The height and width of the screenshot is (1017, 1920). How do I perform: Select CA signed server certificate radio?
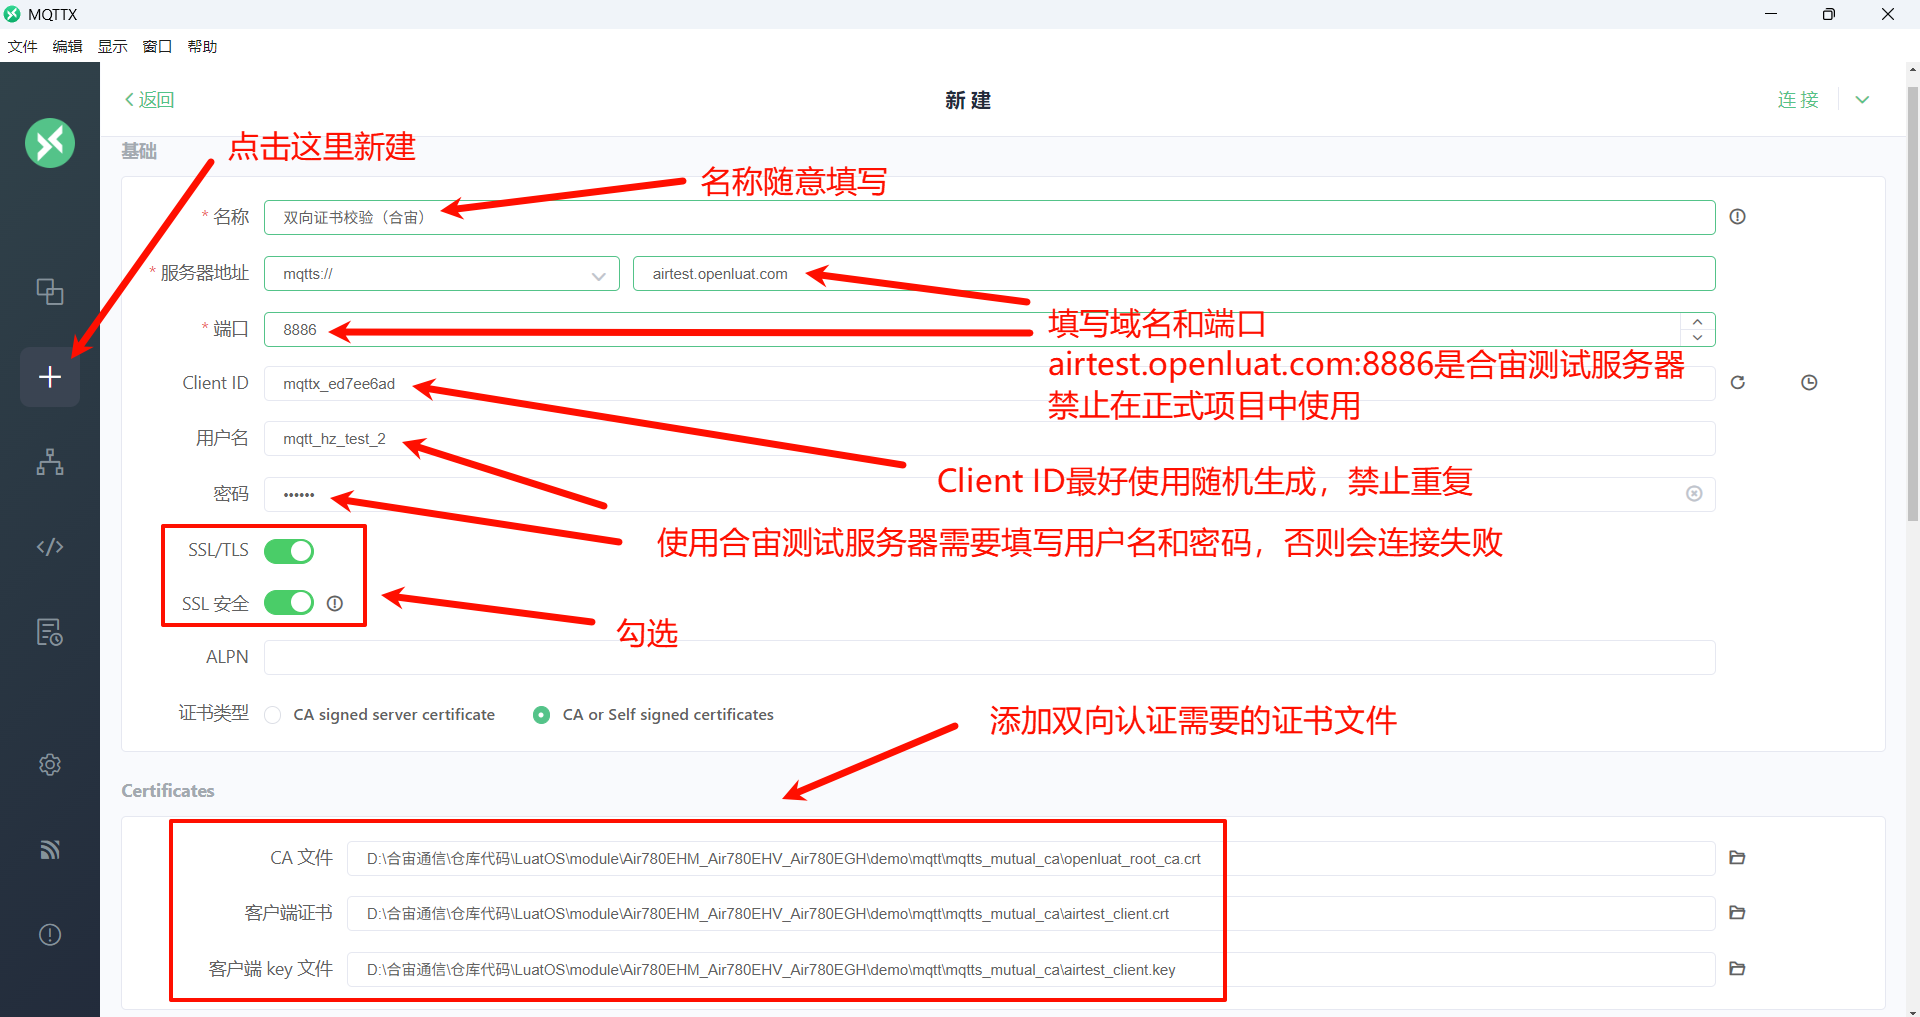273,715
